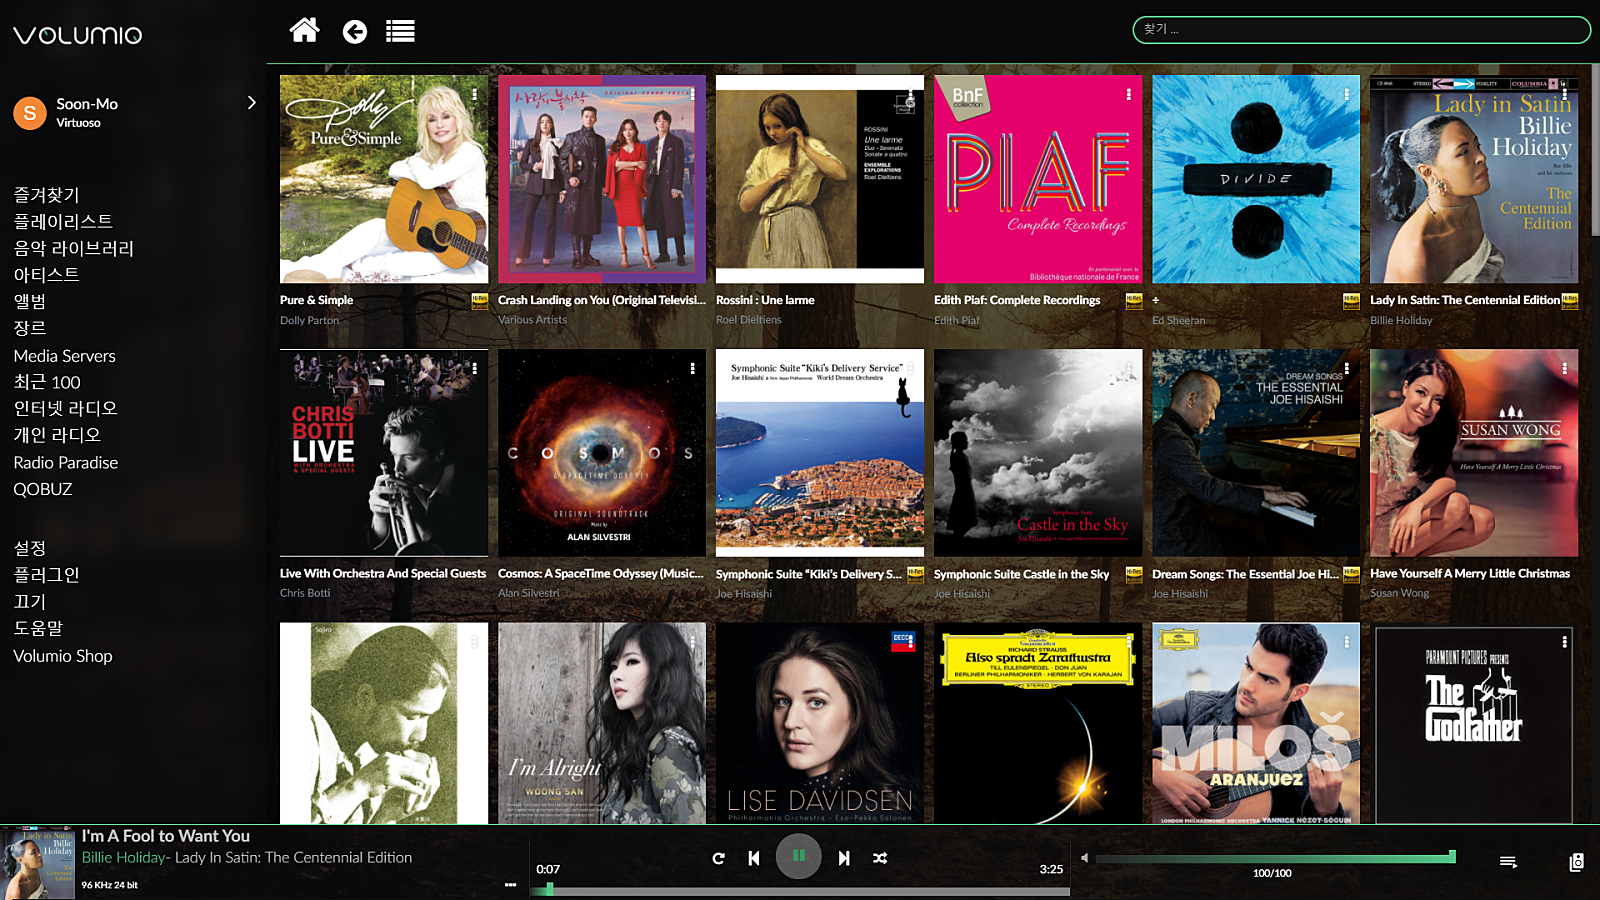Open the Cosmos album menu dots

(692, 368)
